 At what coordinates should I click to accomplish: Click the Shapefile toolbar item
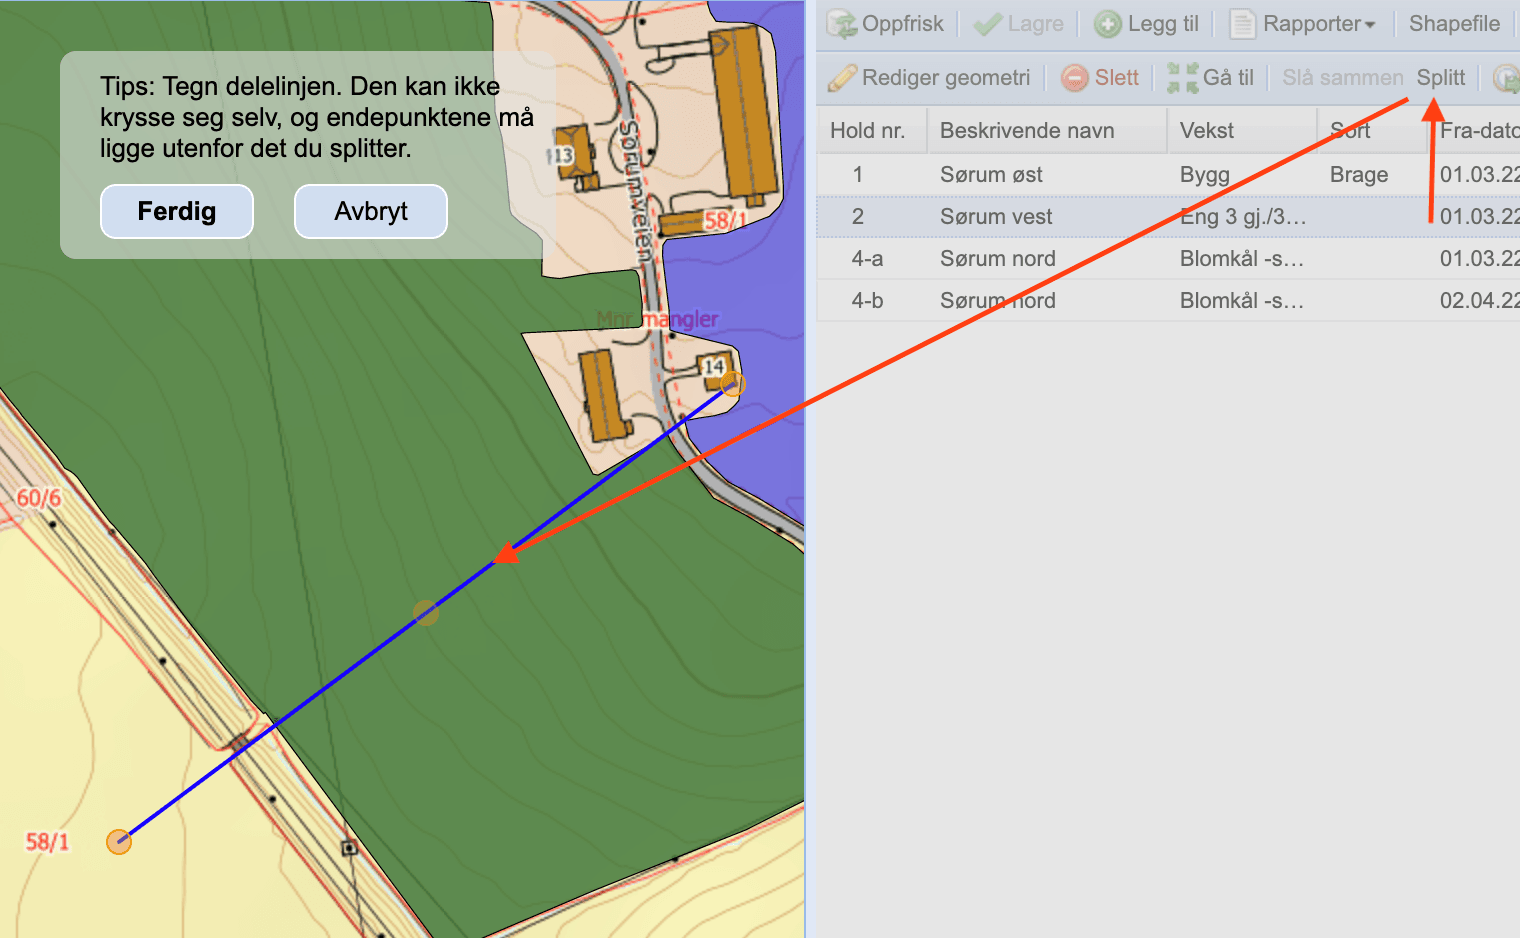(1454, 24)
